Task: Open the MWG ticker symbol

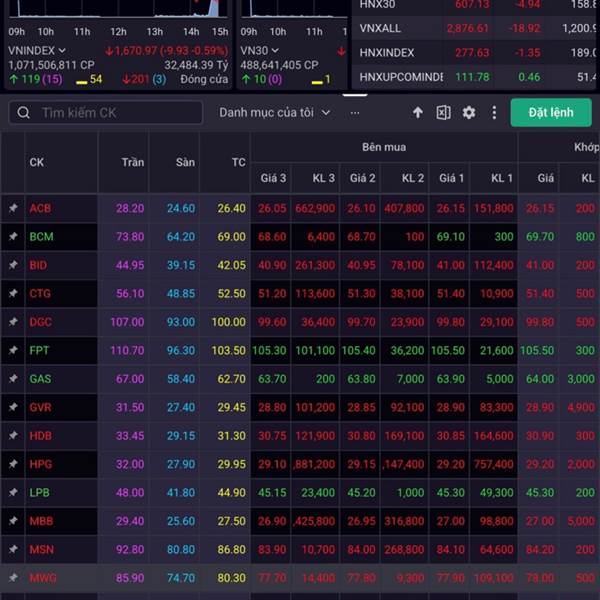Action: (x=43, y=578)
